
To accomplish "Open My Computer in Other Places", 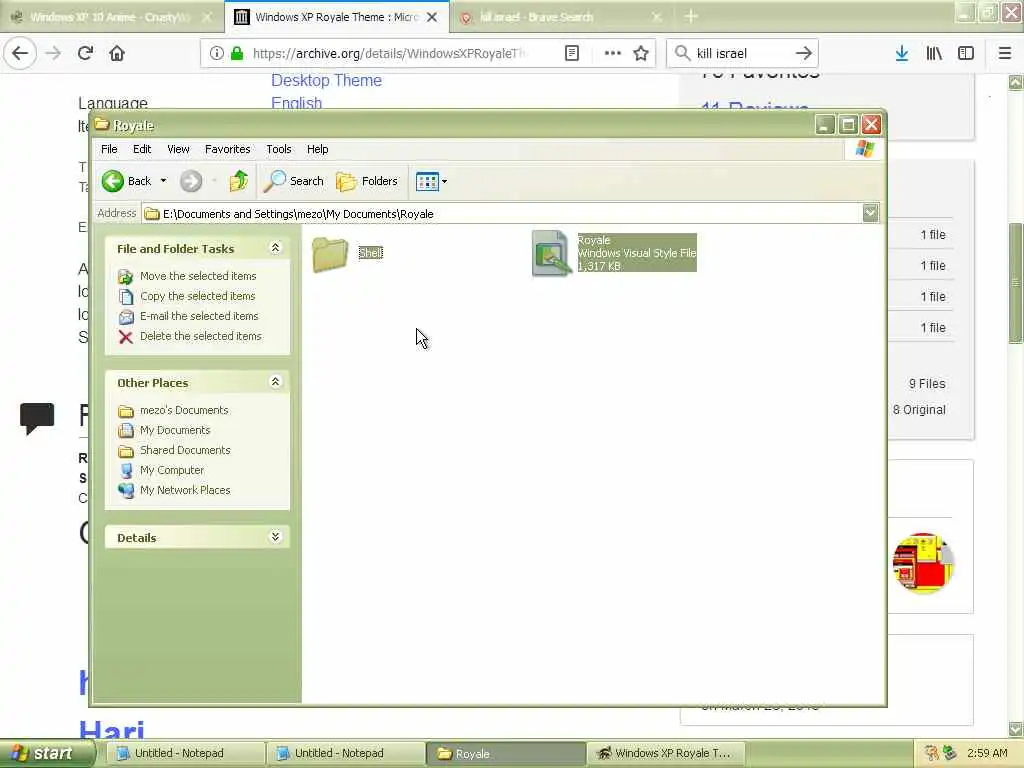I will click(x=172, y=470).
